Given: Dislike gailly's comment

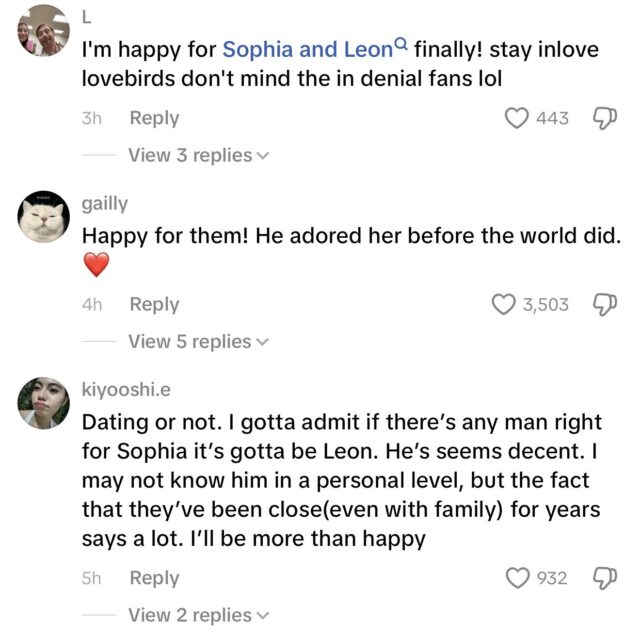Looking at the screenshot, I should coord(605,304).
